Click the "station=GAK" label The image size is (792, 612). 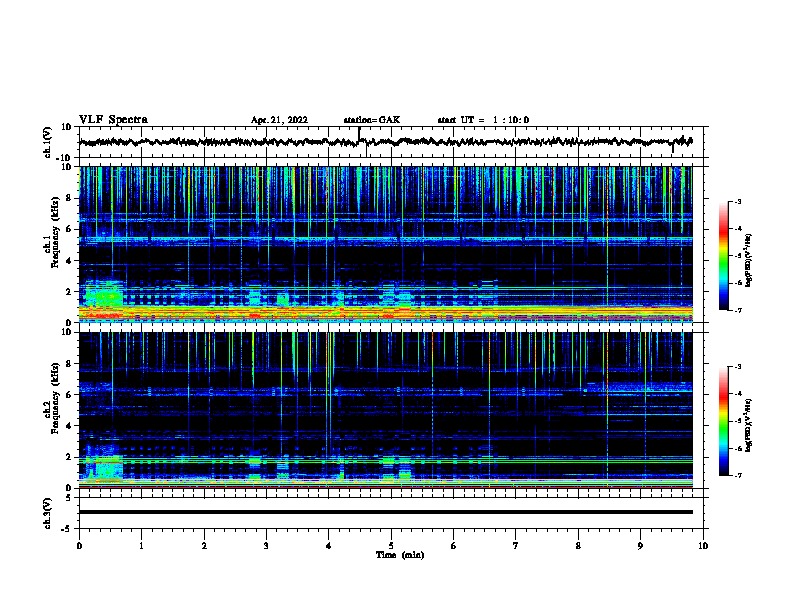click(372, 120)
